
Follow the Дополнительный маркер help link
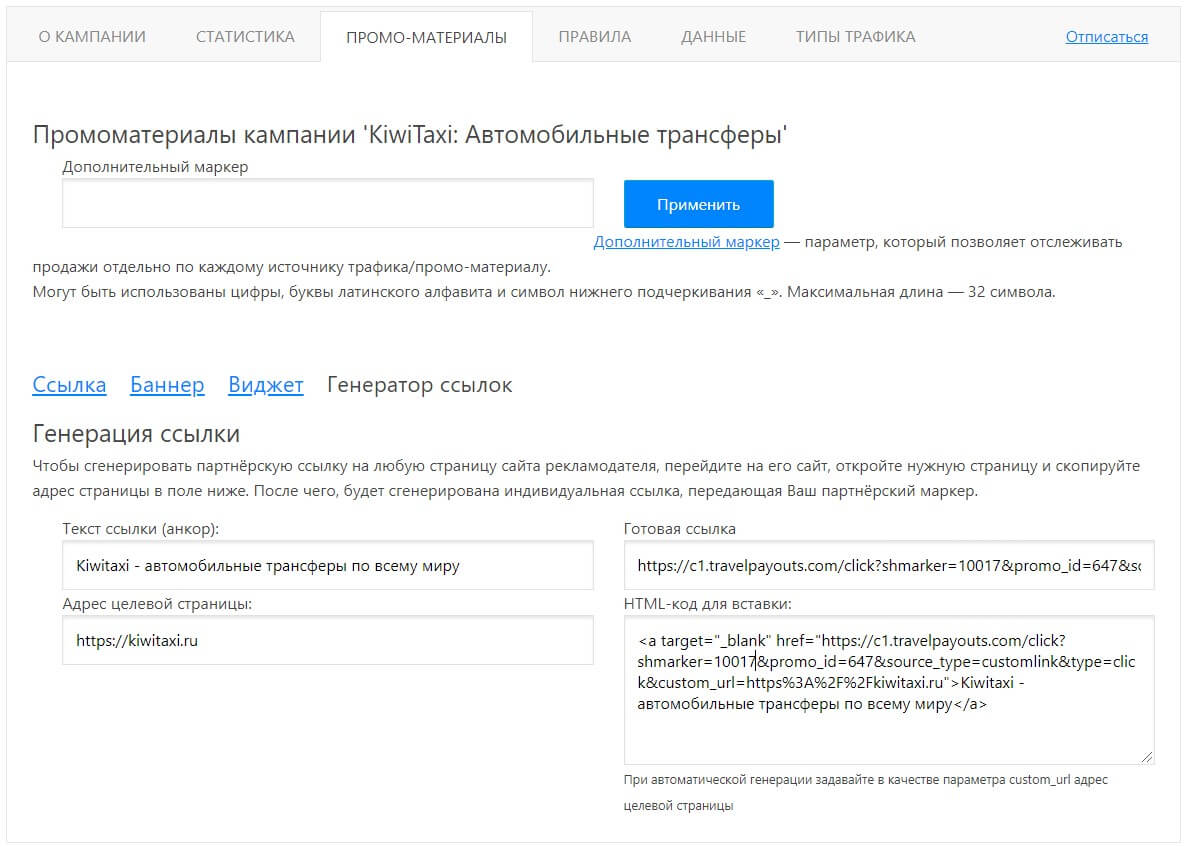pos(686,242)
